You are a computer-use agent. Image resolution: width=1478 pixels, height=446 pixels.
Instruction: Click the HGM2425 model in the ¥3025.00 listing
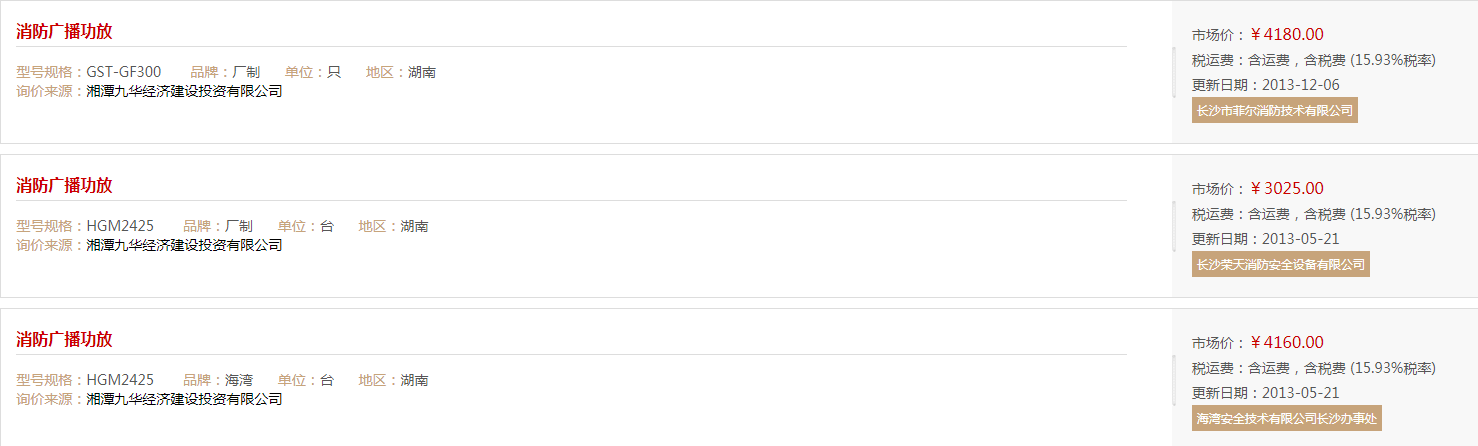point(120,226)
